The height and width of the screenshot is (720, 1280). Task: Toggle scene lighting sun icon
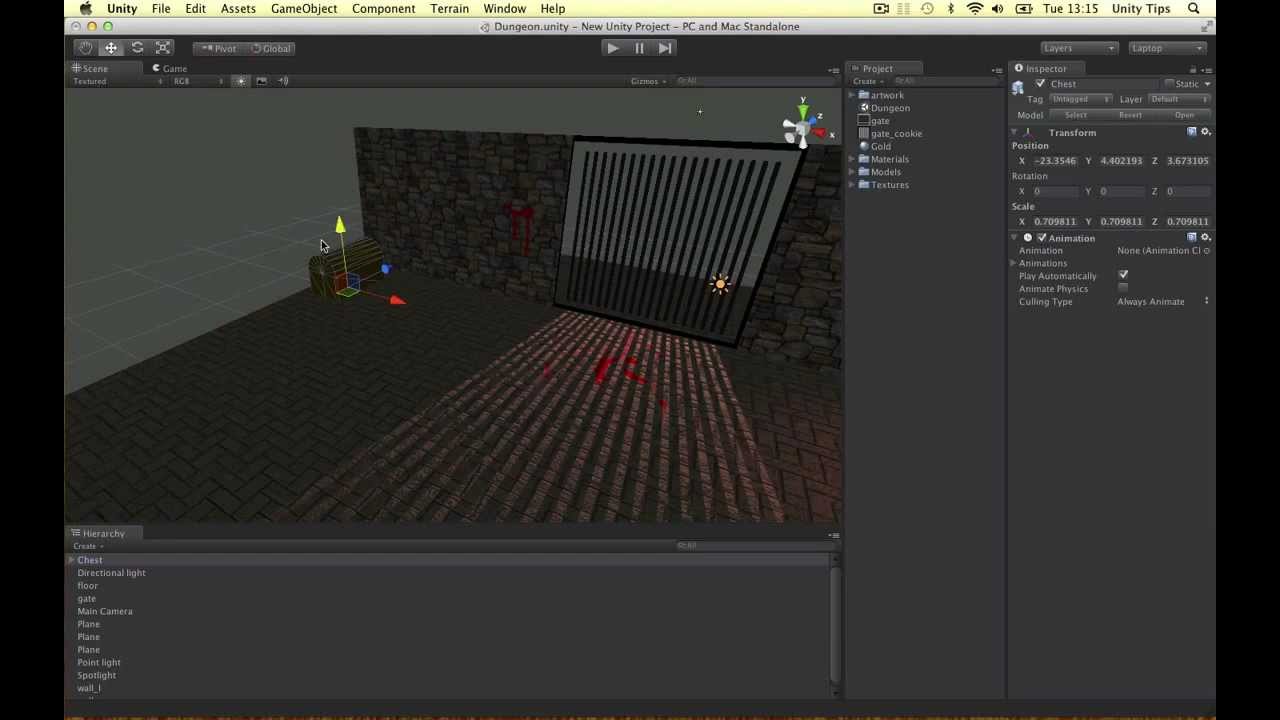(240, 81)
